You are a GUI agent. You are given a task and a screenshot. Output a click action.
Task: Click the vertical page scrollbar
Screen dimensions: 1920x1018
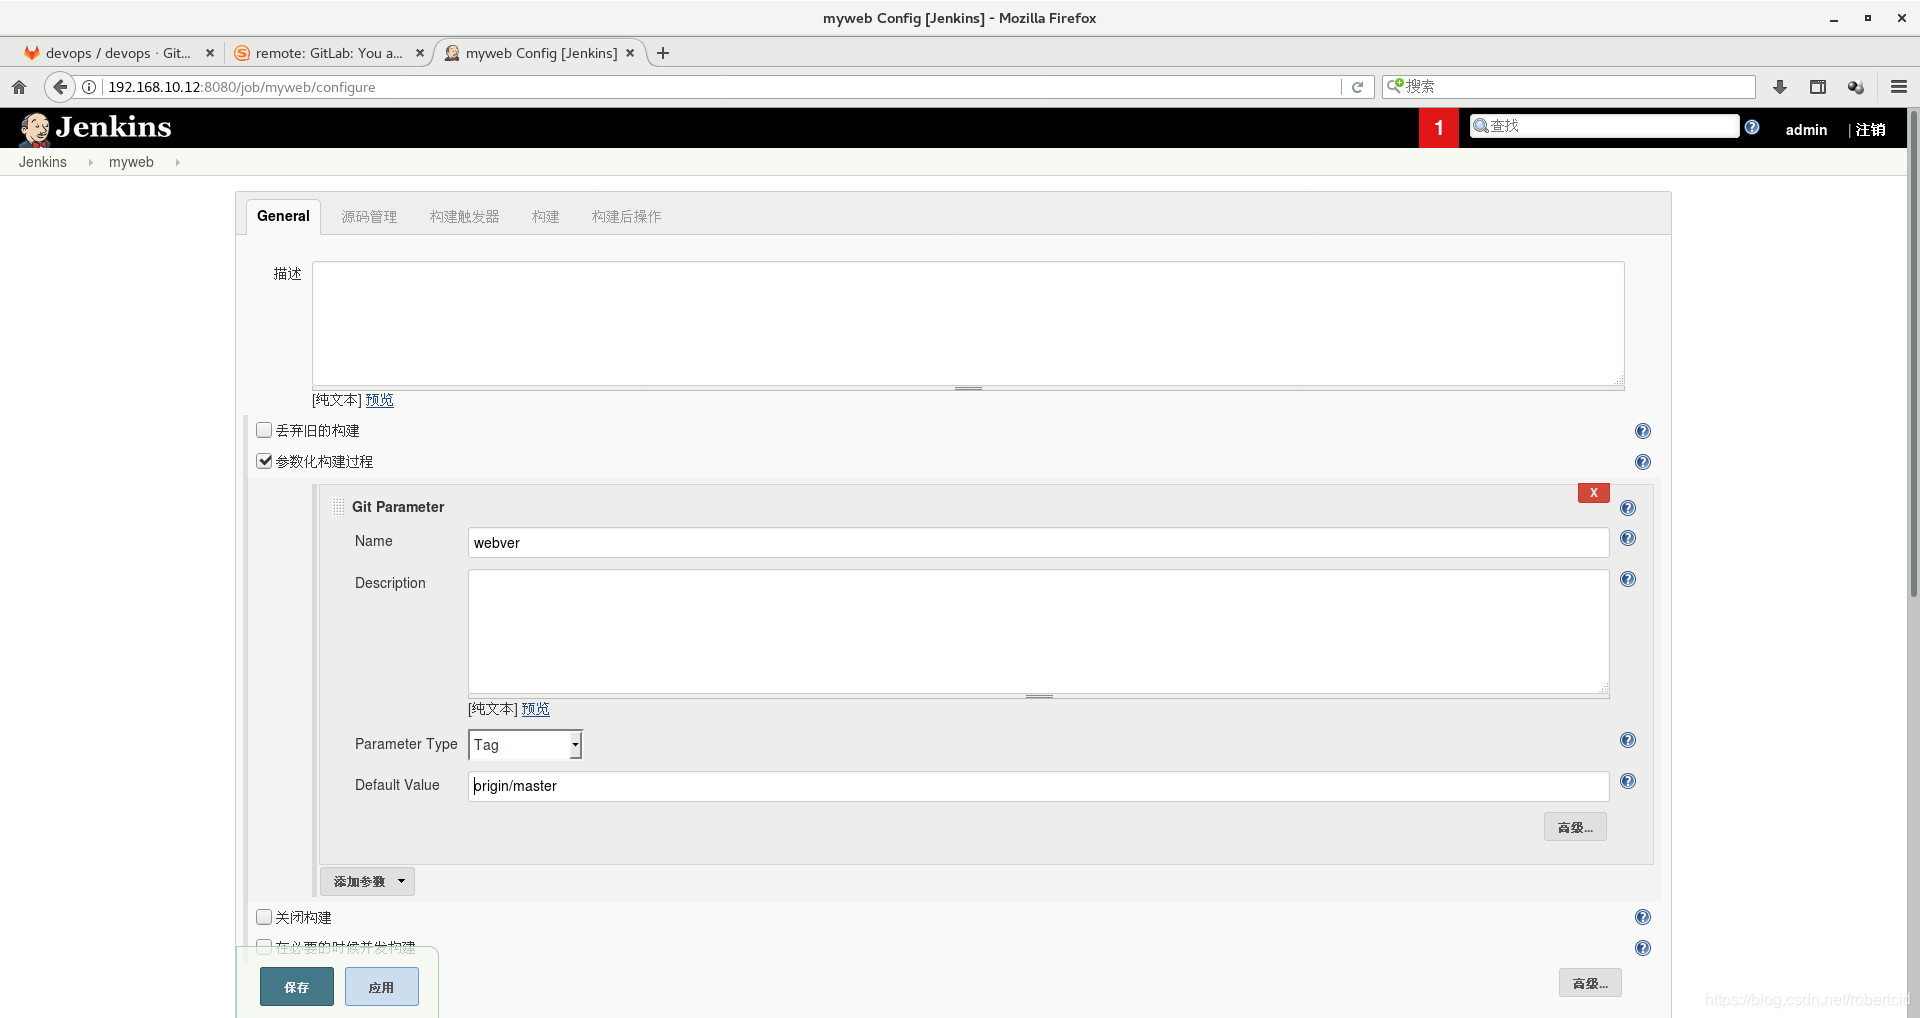pos(1914,354)
